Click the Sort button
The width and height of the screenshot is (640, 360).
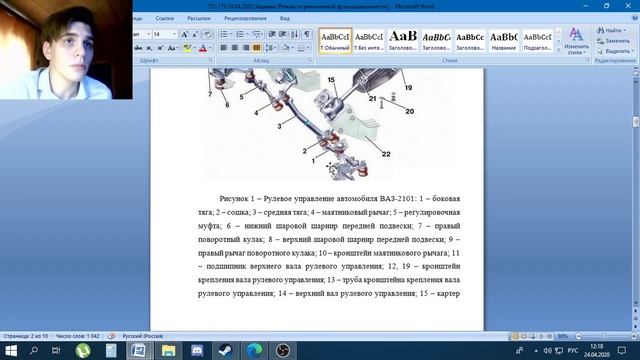coord(295,34)
